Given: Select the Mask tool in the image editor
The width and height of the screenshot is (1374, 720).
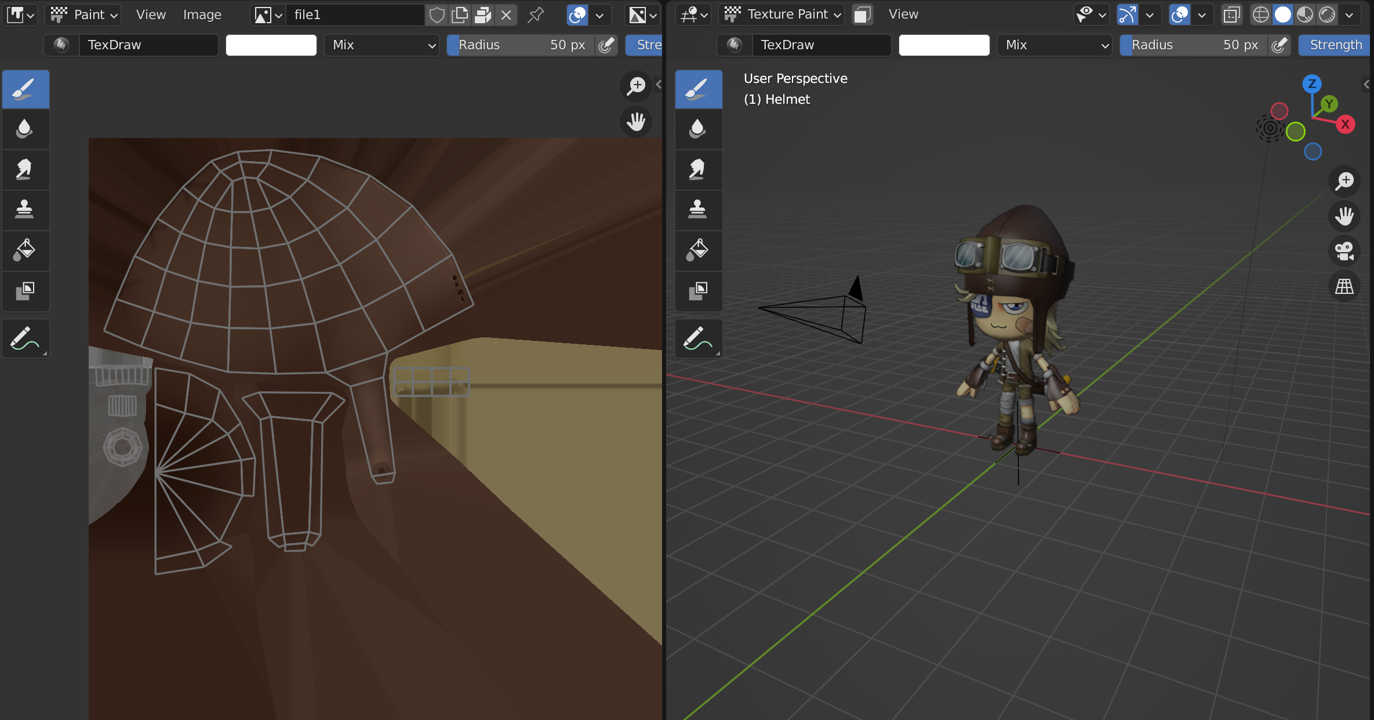Looking at the screenshot, I should coord(25,291).
